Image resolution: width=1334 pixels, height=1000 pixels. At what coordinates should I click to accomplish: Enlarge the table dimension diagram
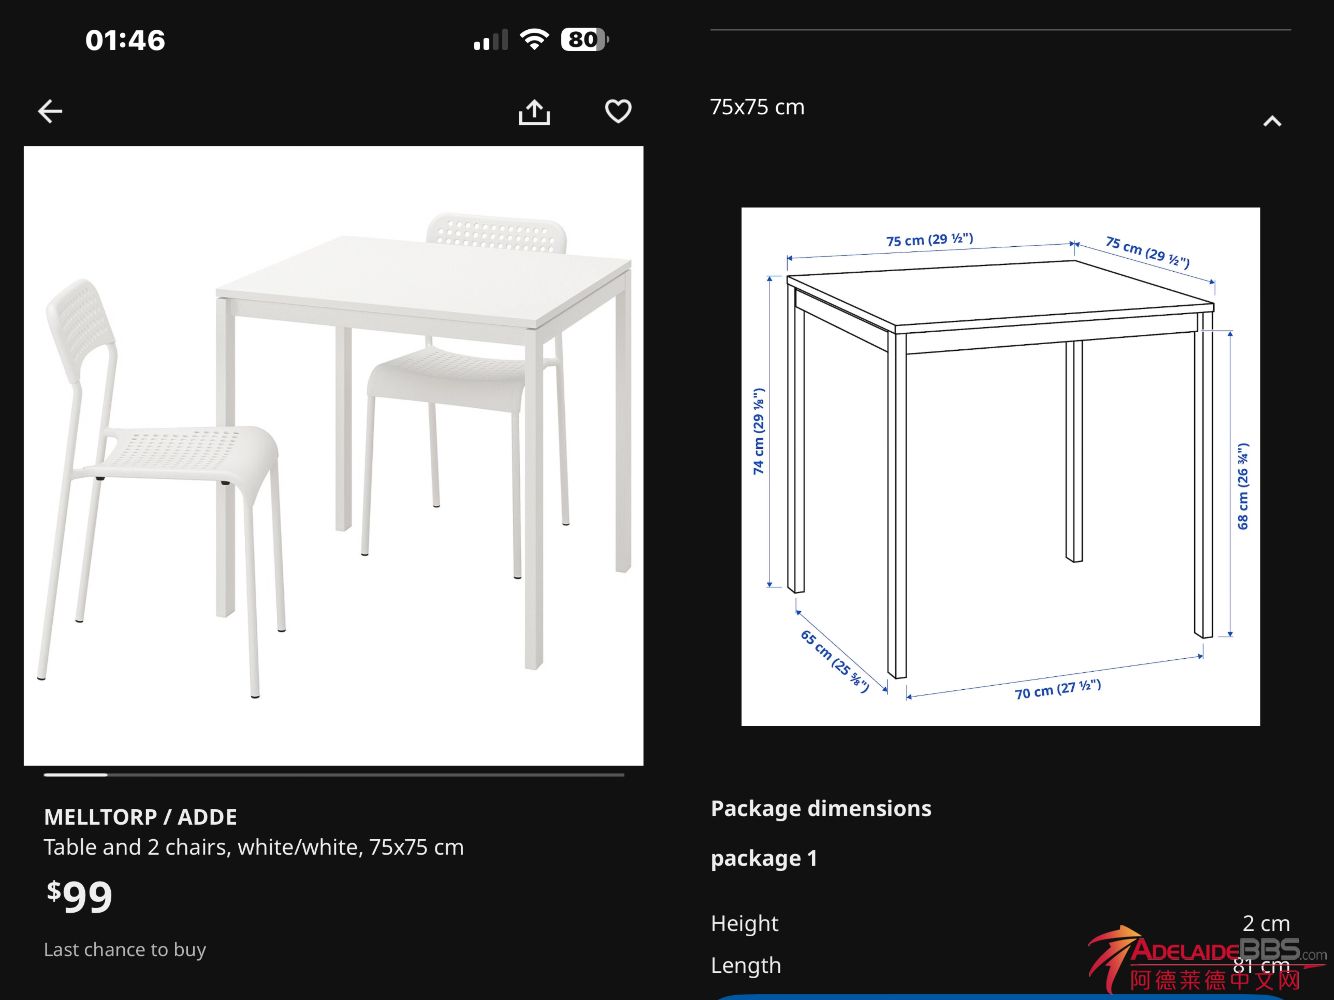point(1000,466)
